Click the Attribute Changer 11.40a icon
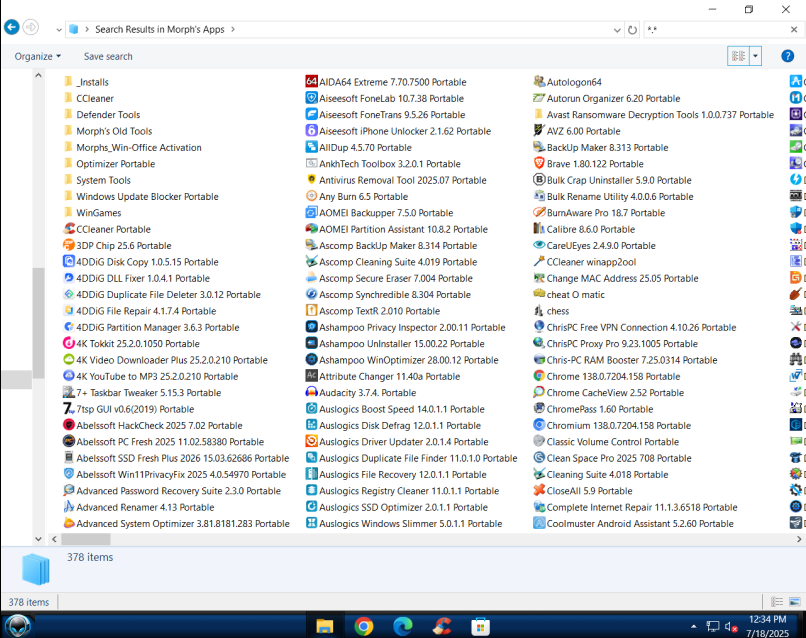The image size is (806, 638). (311, 375)
